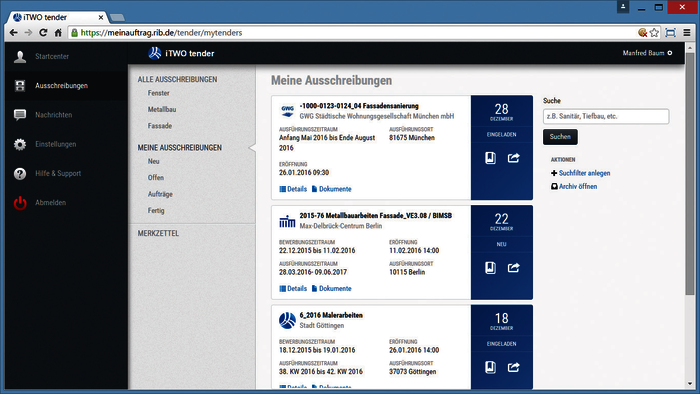Bookmark the Fassadensanierung tender
Viewport: 700px width, 394px height.
490,158
